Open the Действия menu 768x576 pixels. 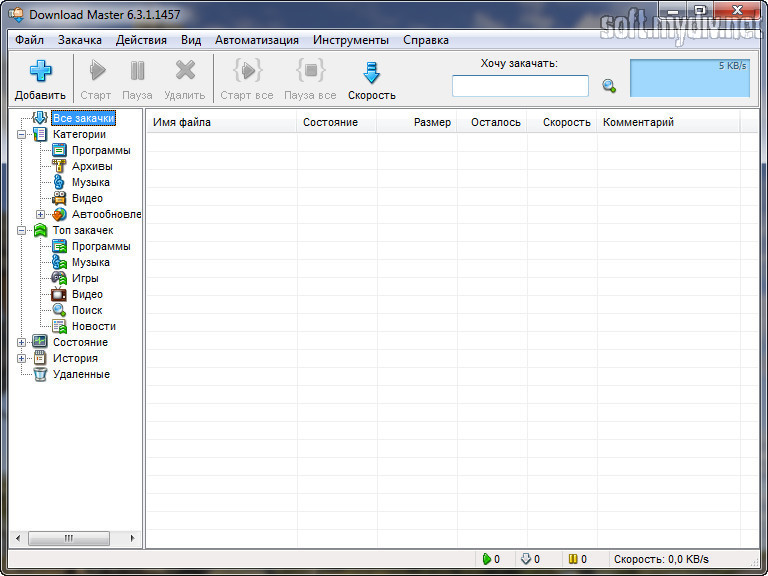tap(141, 40)
